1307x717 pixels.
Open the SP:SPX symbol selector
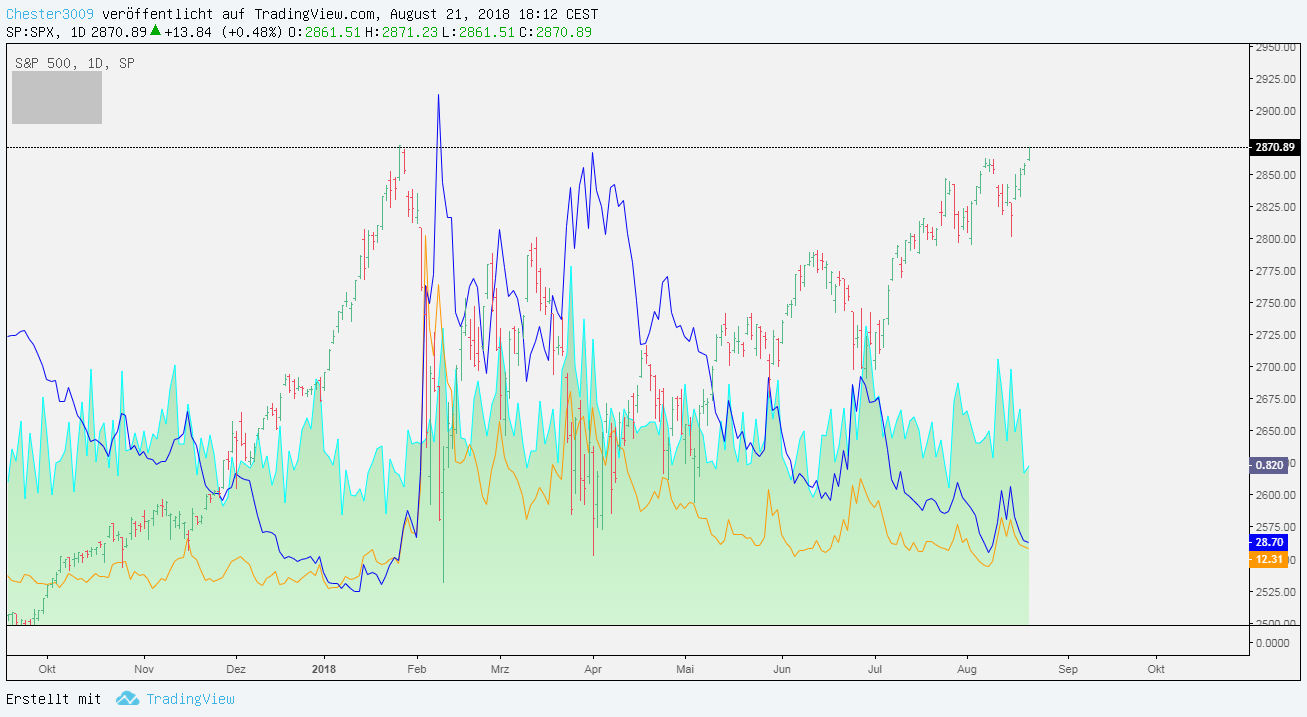pyautogui.click(x=32, y=32)
